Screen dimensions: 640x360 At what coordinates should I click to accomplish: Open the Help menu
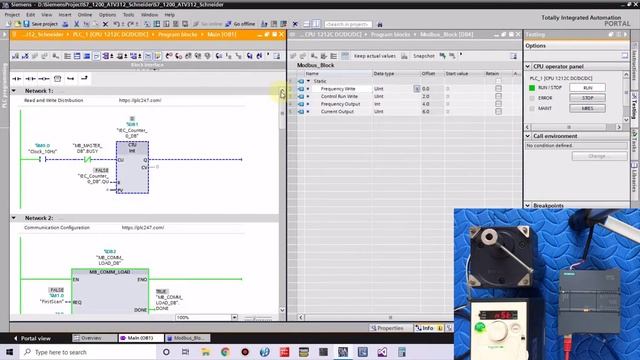click(x=169, y=14)
